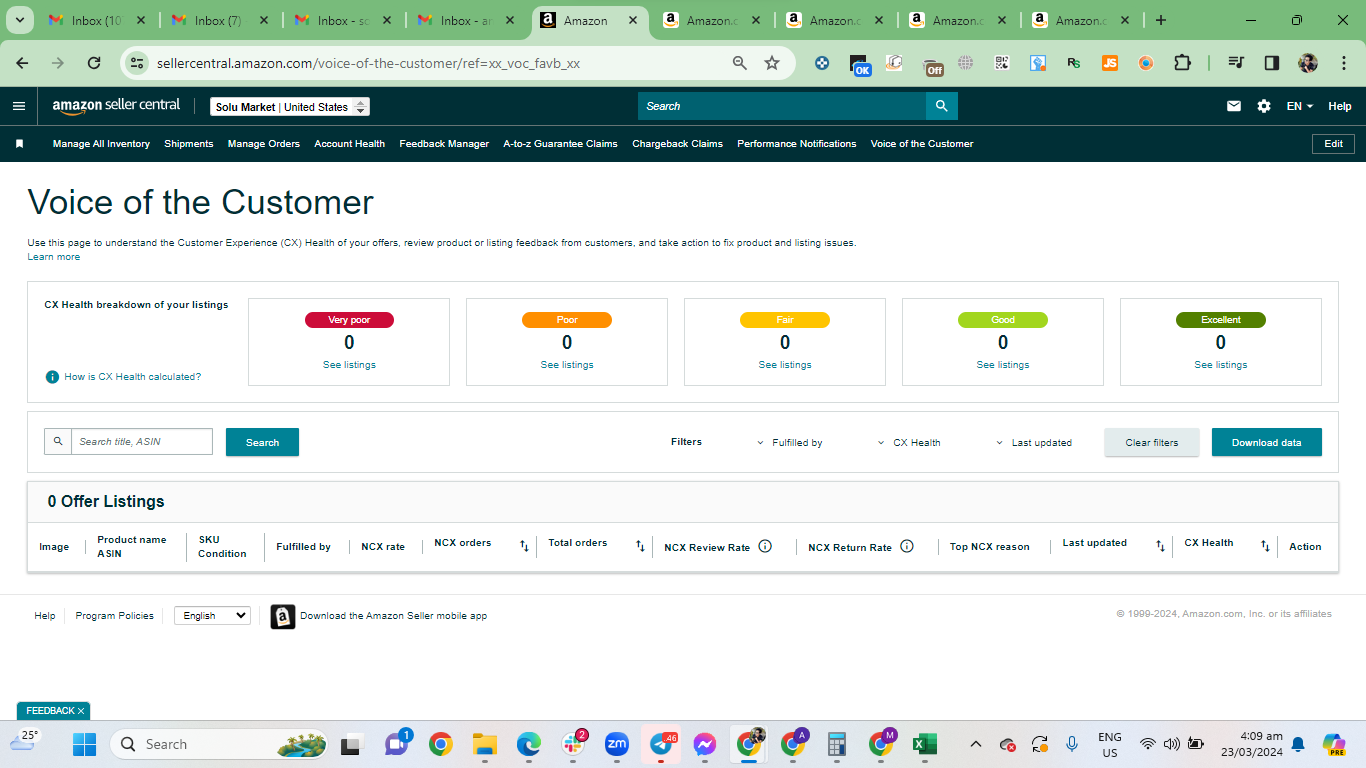1366x768 pixels.
Task: Open Performance Notifications
Action: click(797, 144)
